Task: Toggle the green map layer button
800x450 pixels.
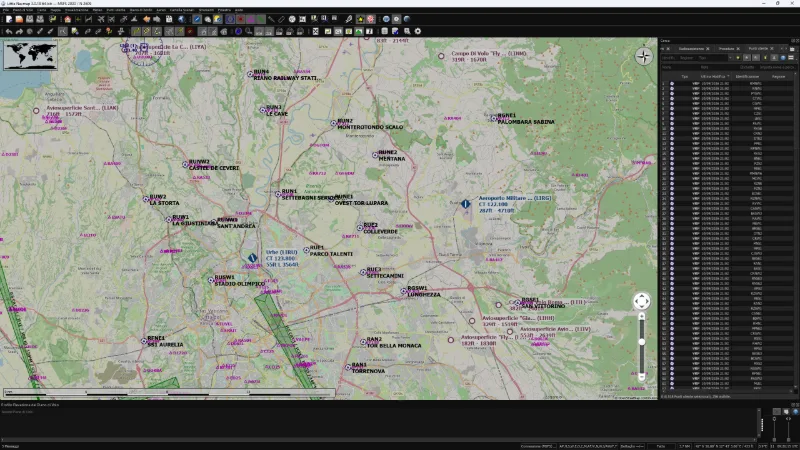Action: [x=261, y=19]
